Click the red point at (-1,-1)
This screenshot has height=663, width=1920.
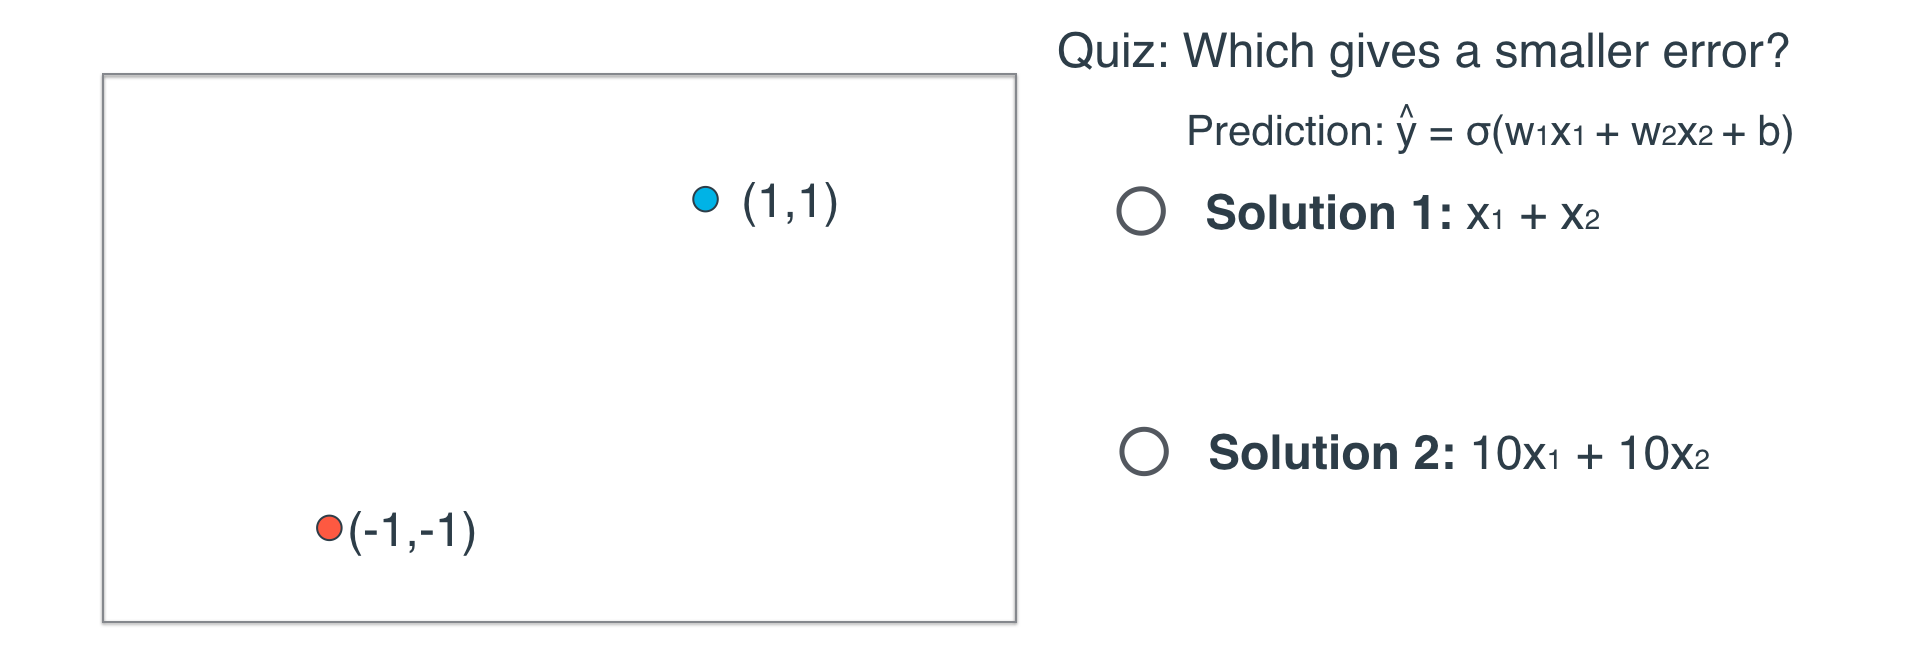tap(329, 528)
